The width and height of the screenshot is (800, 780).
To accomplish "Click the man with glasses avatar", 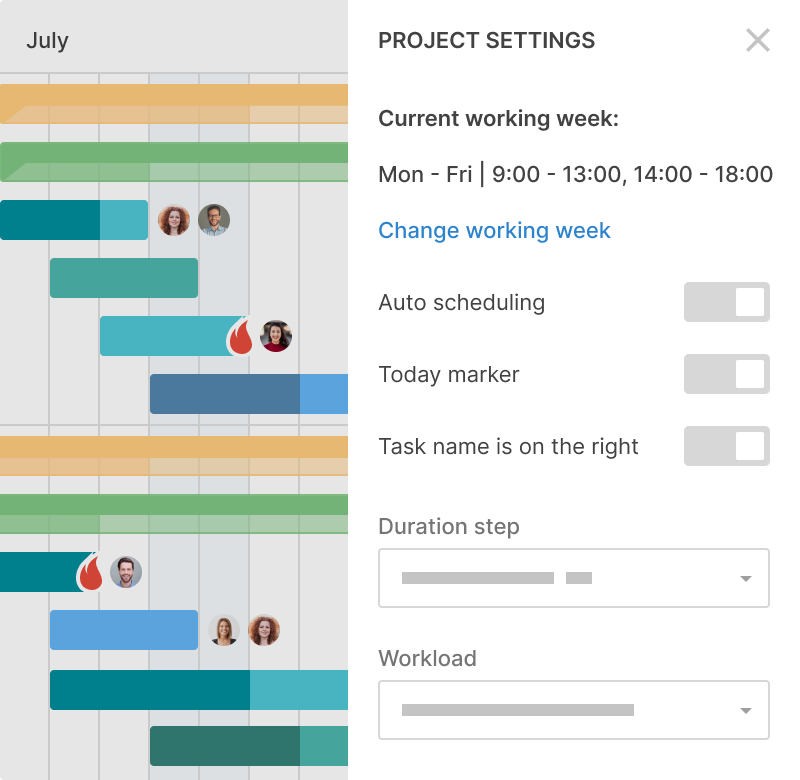I will click(x=214, y=220).
